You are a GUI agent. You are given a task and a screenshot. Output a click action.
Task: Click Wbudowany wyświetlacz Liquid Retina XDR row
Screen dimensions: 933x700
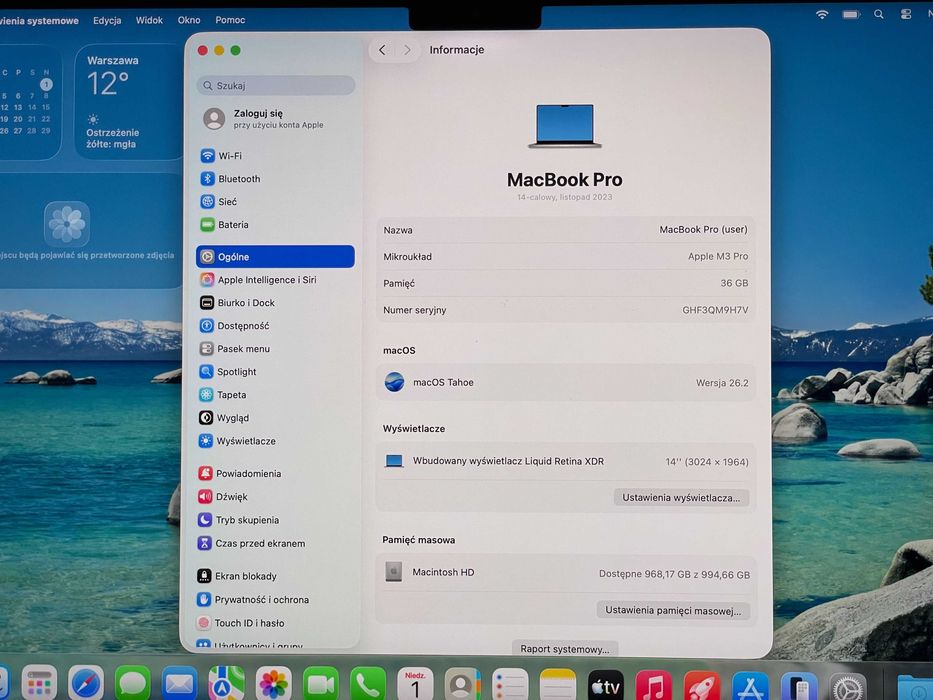(566, 461)
